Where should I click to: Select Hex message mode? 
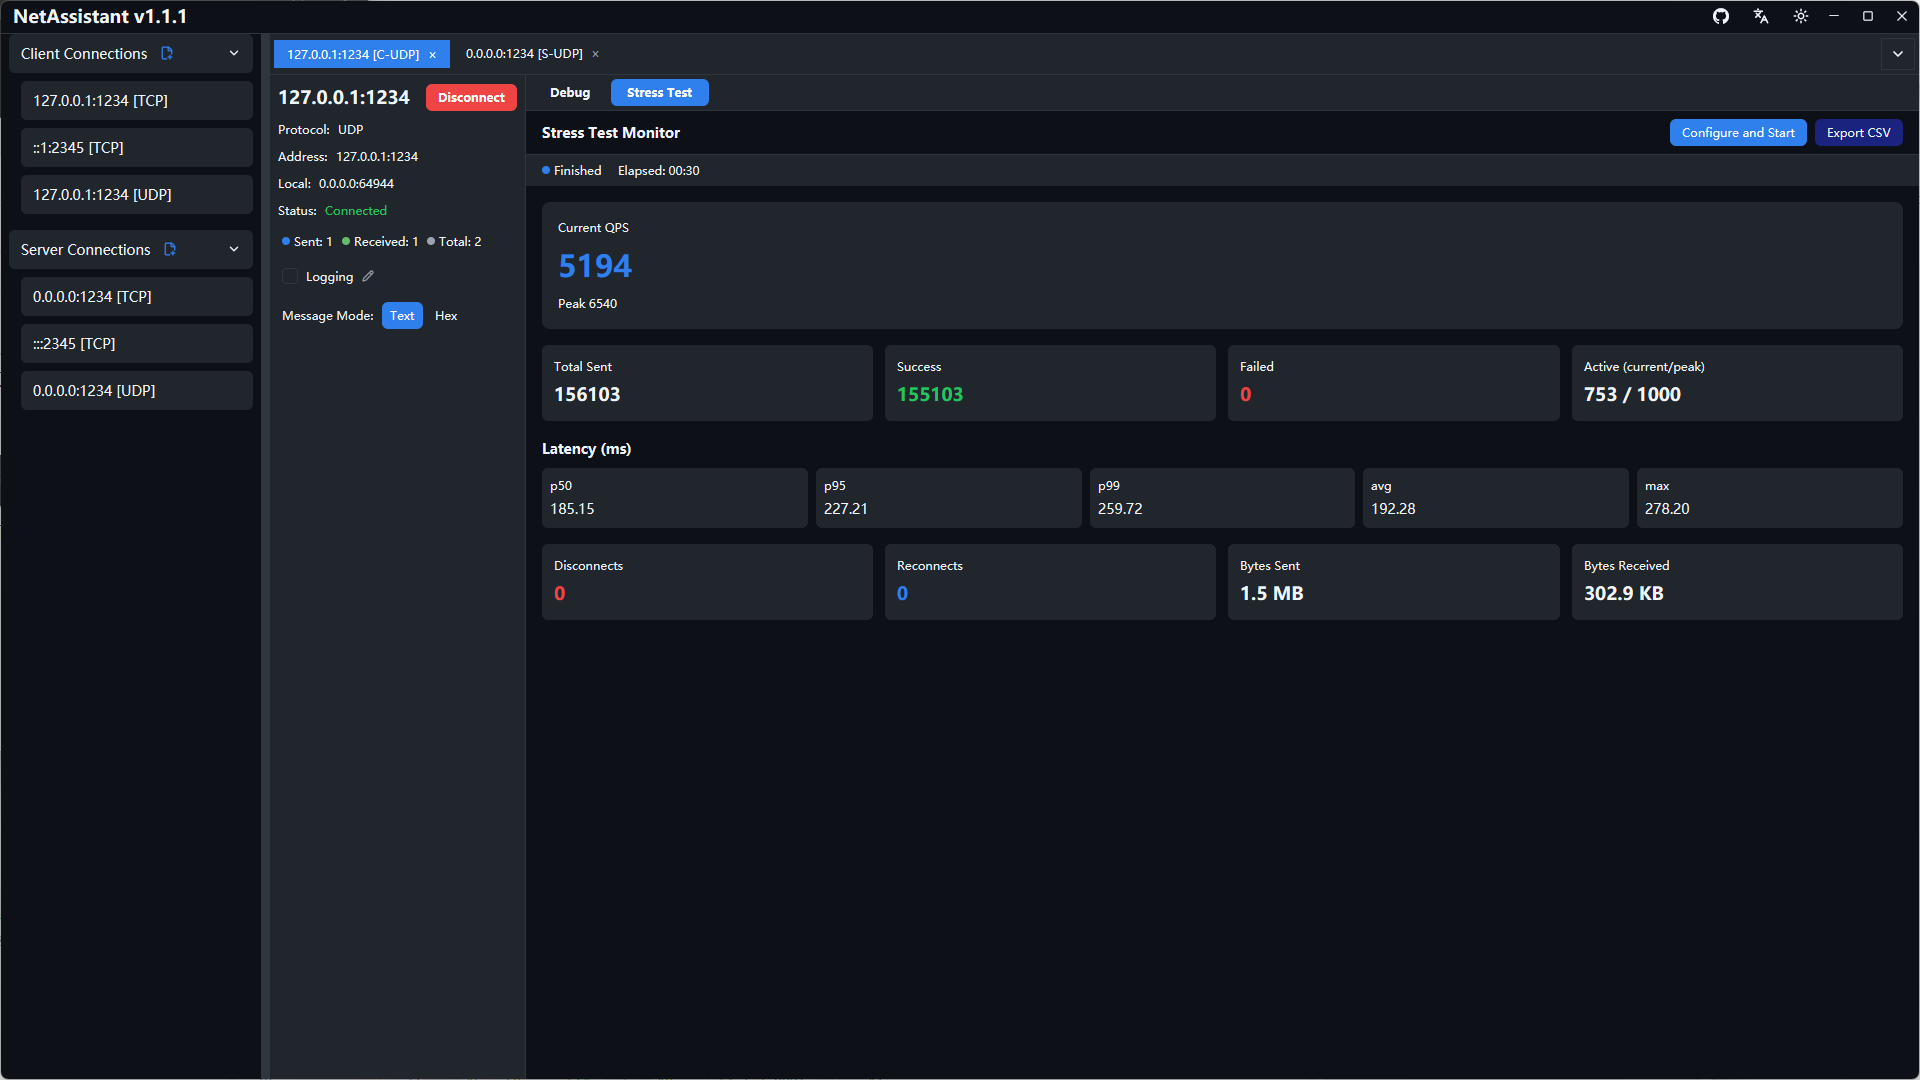coord(446,315)
